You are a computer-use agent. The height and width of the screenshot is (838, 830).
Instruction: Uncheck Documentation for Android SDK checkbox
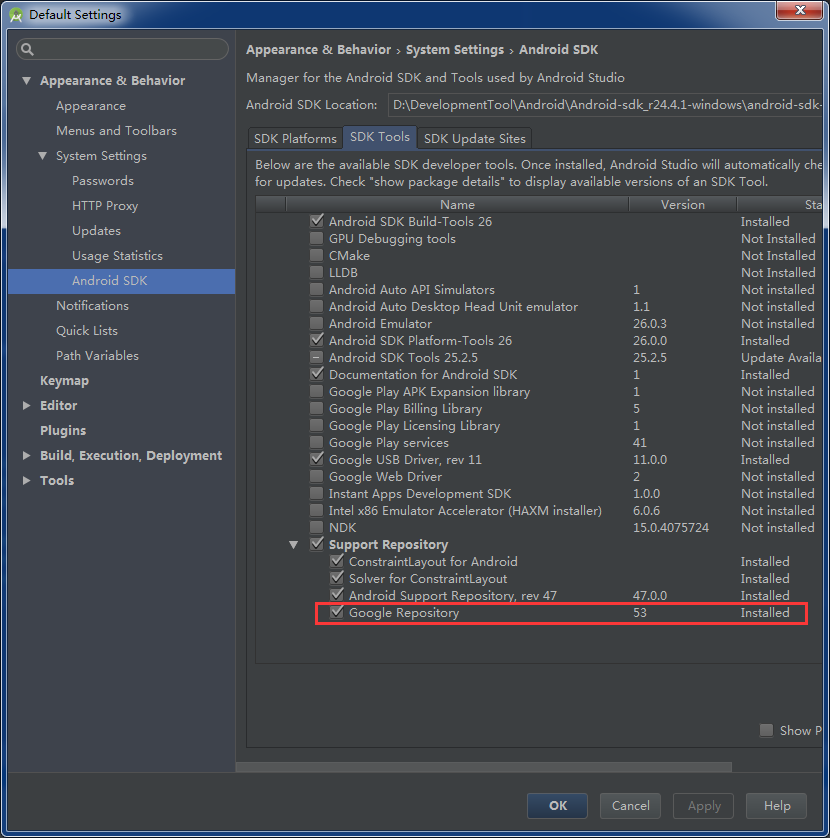pos(316,374)
